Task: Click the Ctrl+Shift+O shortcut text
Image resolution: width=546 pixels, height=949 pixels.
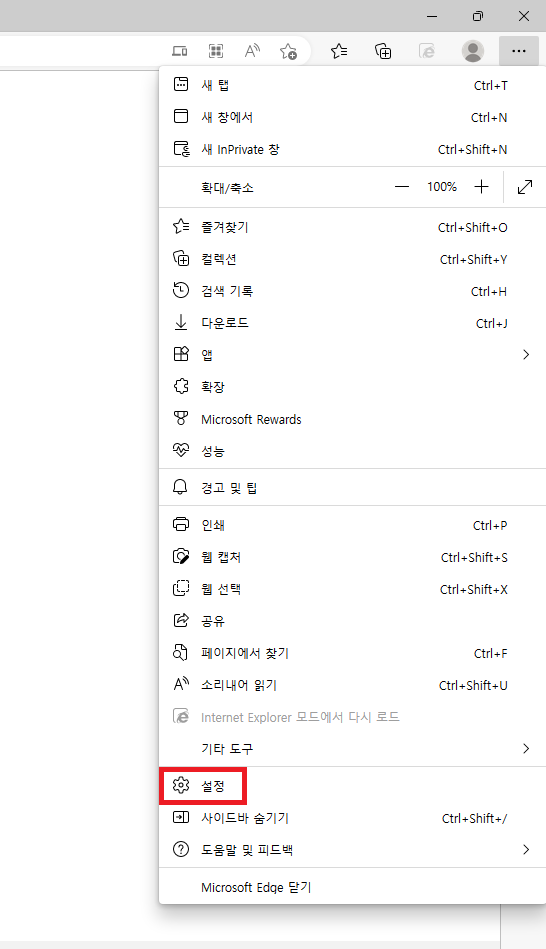Action: coord(473,228)
